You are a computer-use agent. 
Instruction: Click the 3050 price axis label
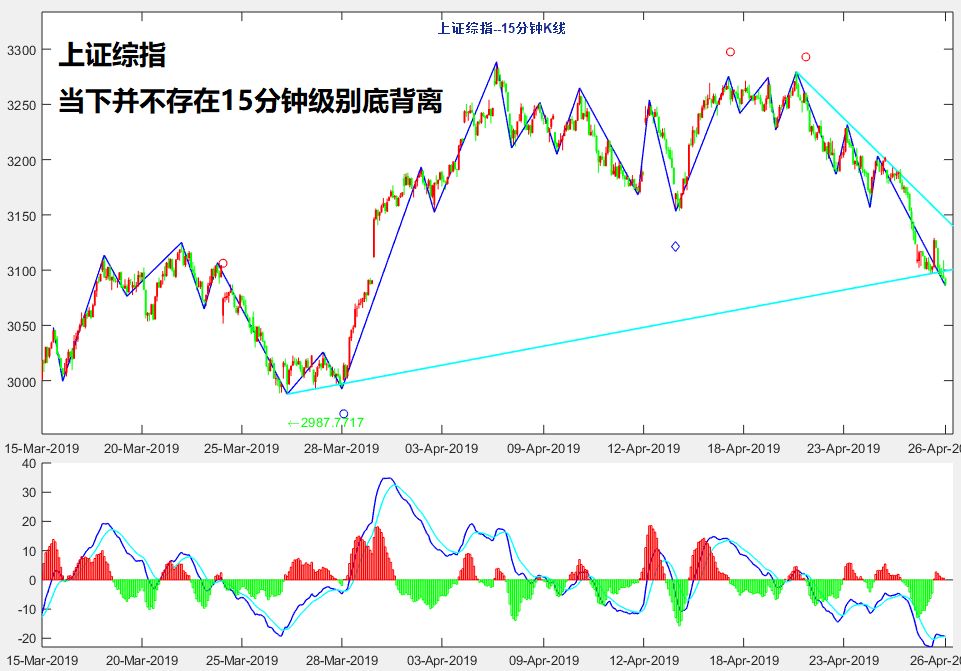[21, 326]
